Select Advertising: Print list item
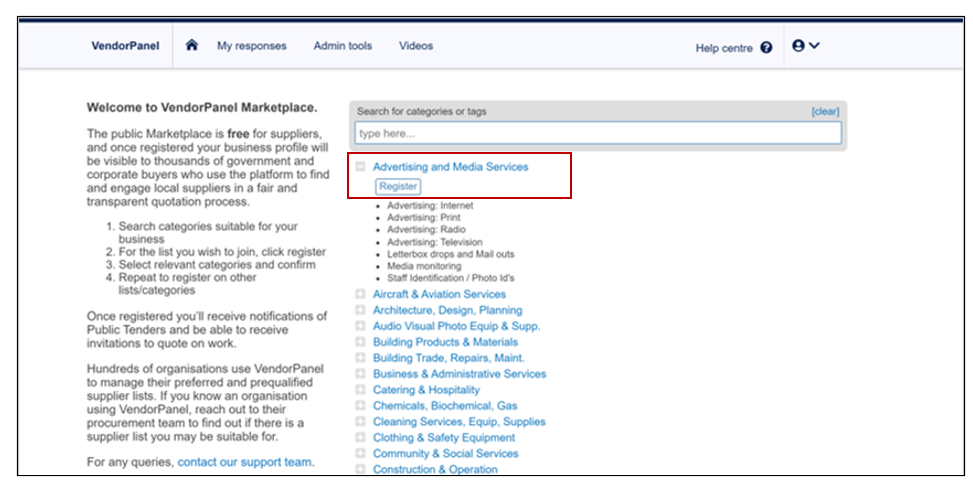Image resolution: width=973 pixels, height=484 pixels. point(424,218)
